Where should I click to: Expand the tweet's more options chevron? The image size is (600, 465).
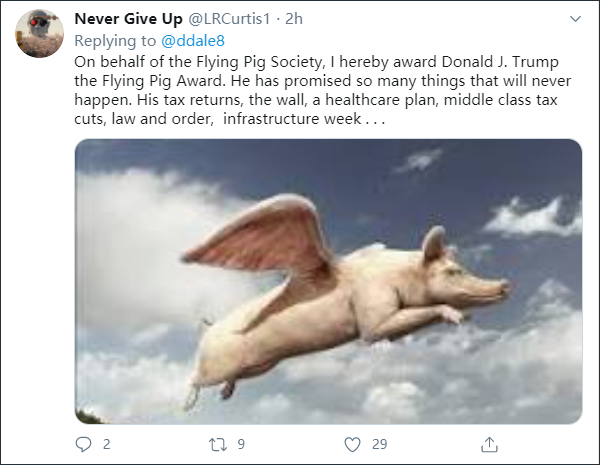(575, 19)
